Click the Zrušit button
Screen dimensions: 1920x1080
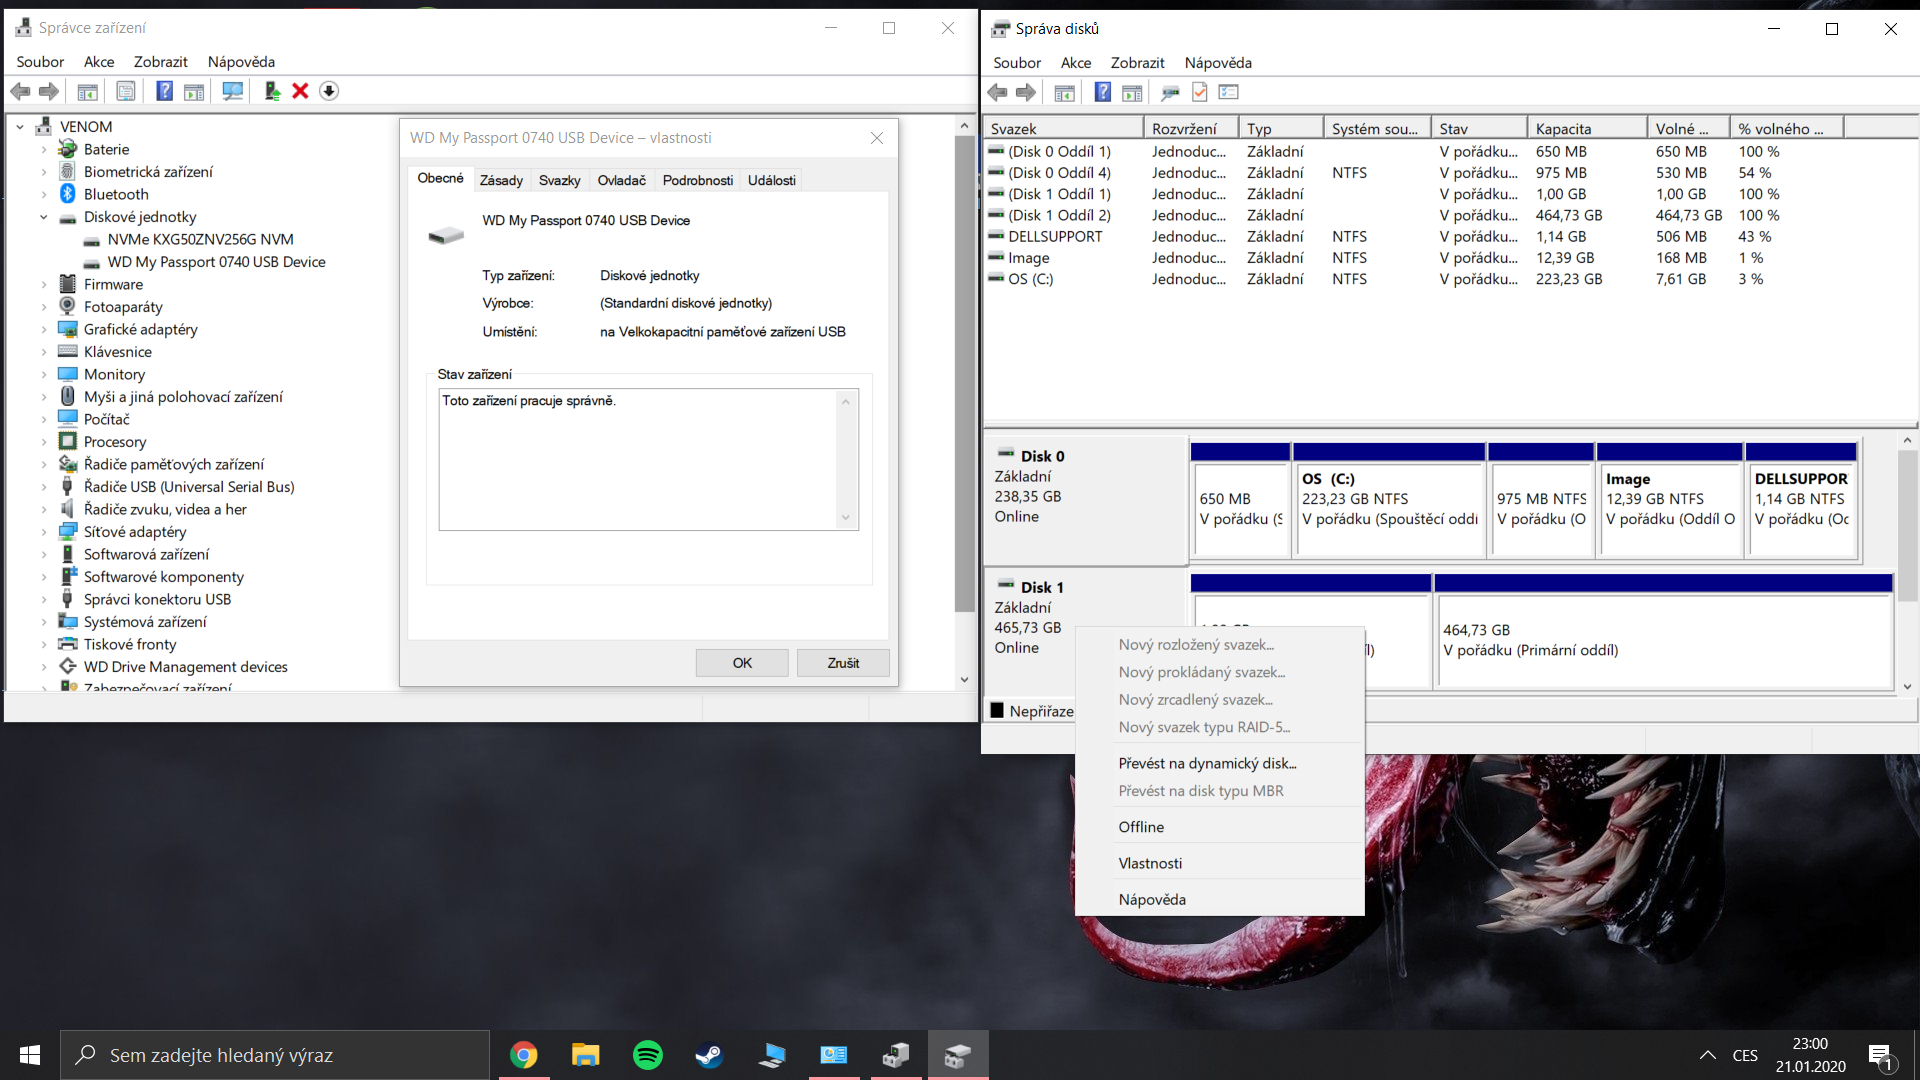click(842, 663)
